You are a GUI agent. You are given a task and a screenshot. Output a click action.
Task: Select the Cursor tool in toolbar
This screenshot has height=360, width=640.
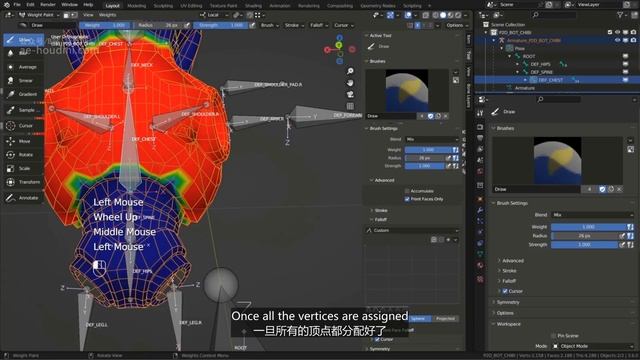23,126
